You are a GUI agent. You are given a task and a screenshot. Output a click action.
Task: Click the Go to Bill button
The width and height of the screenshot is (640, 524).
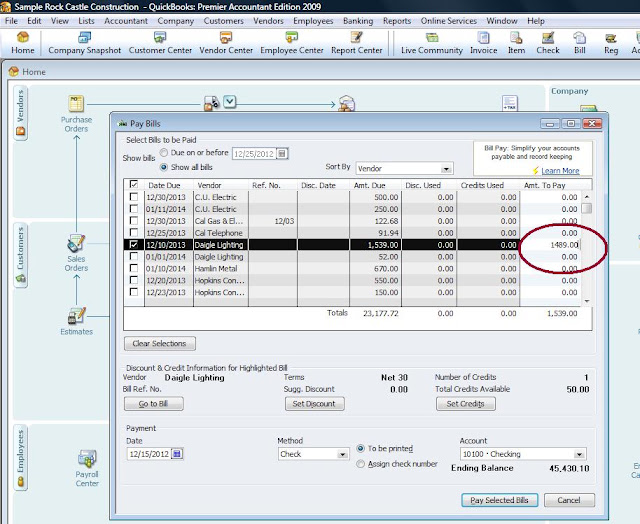(153, 404)
